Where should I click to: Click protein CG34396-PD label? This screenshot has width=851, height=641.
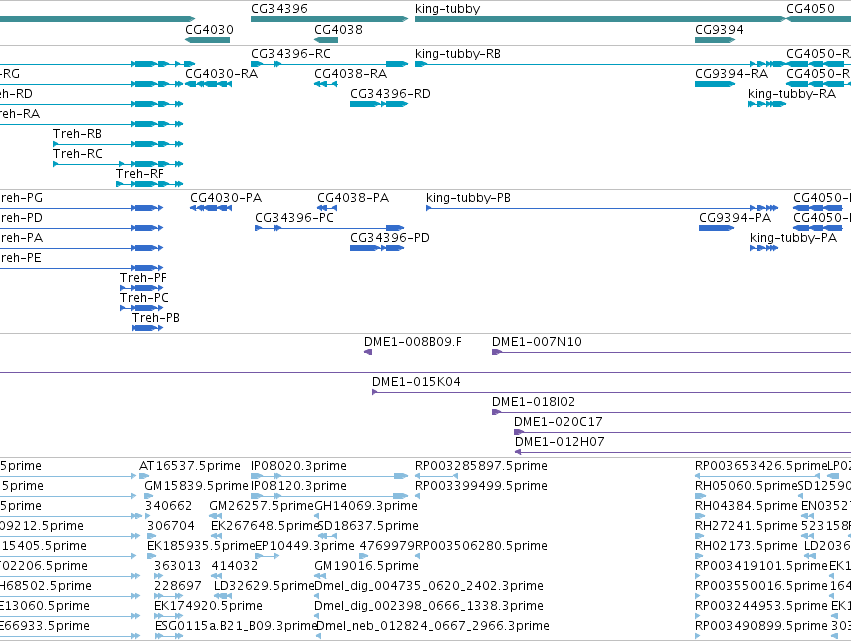pyautogui.click(x=390, y=238)
